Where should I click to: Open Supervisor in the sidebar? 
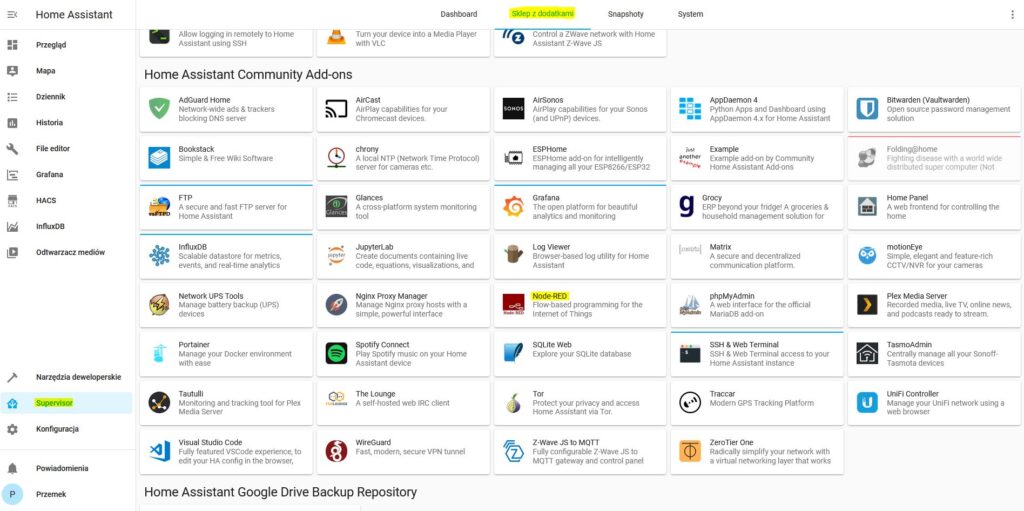click(54, 403)
